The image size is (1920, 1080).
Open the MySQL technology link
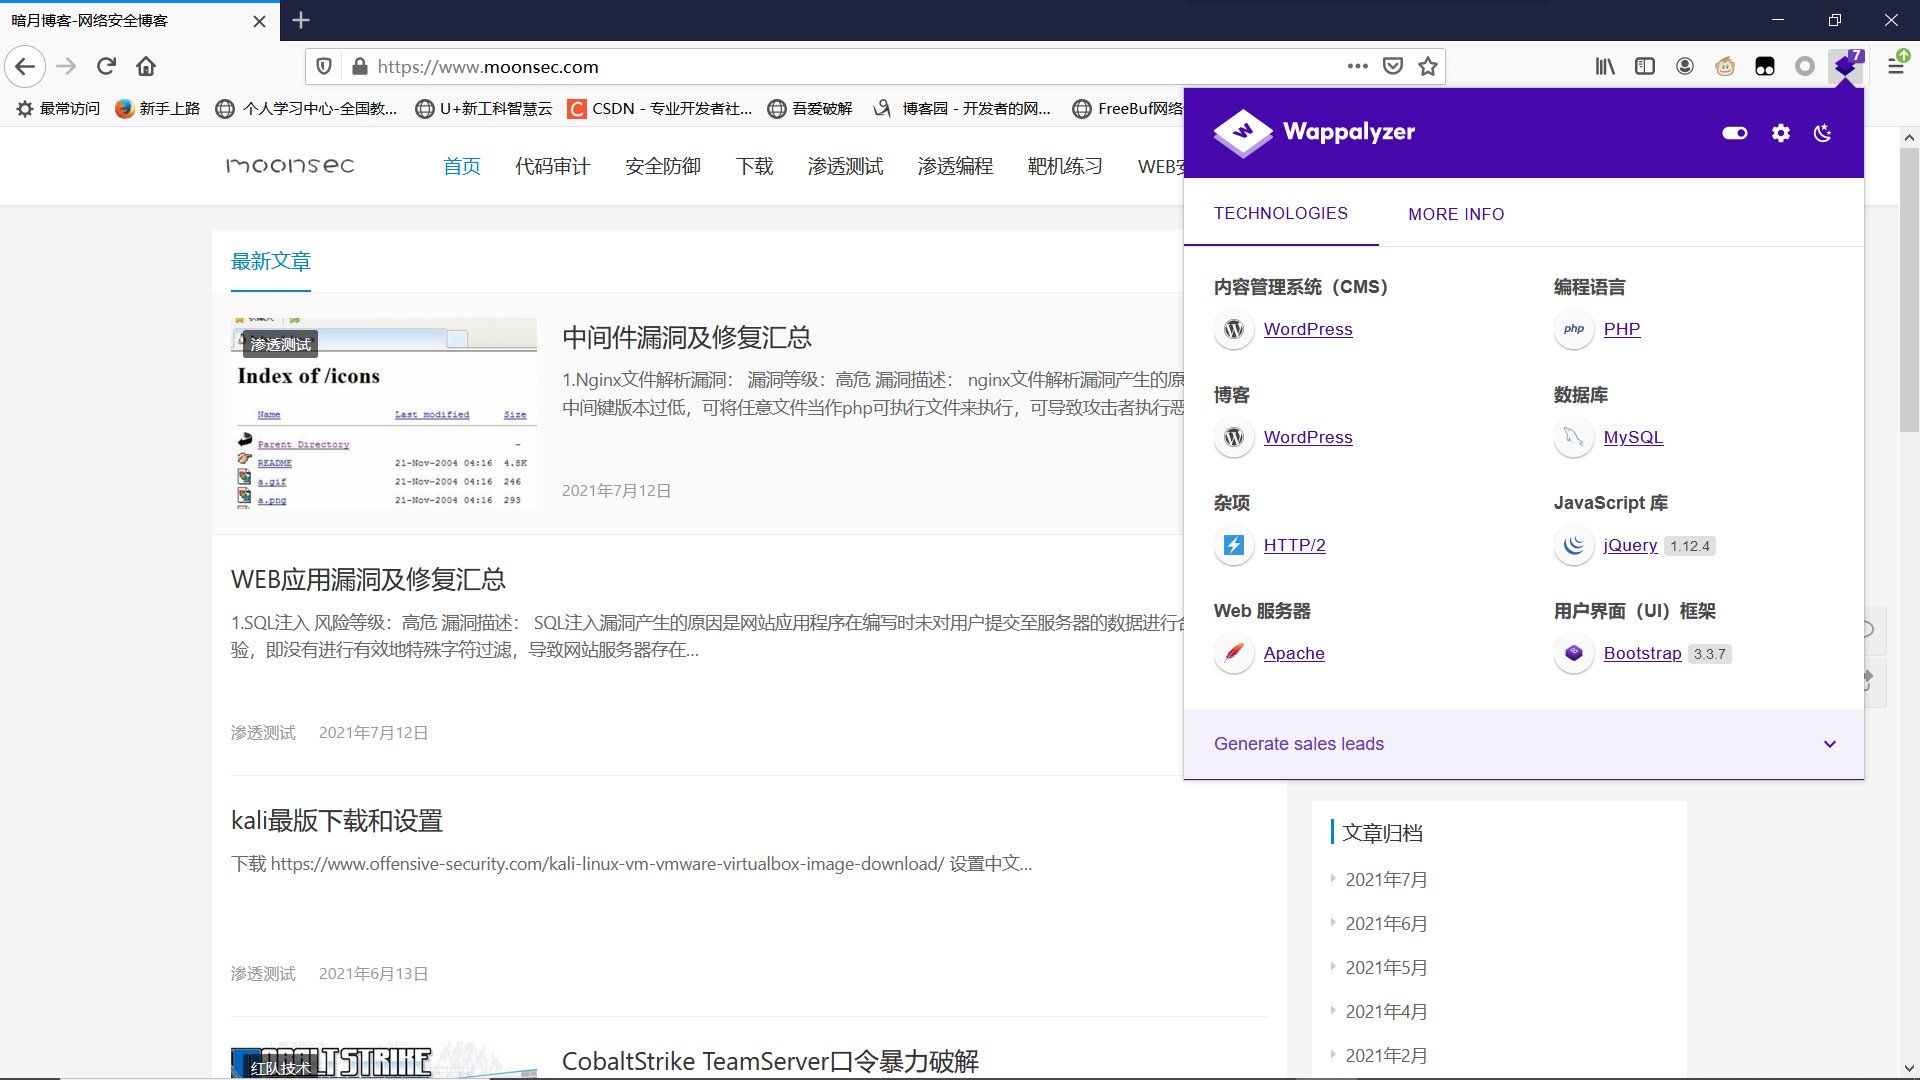[x=1633, y=437]
